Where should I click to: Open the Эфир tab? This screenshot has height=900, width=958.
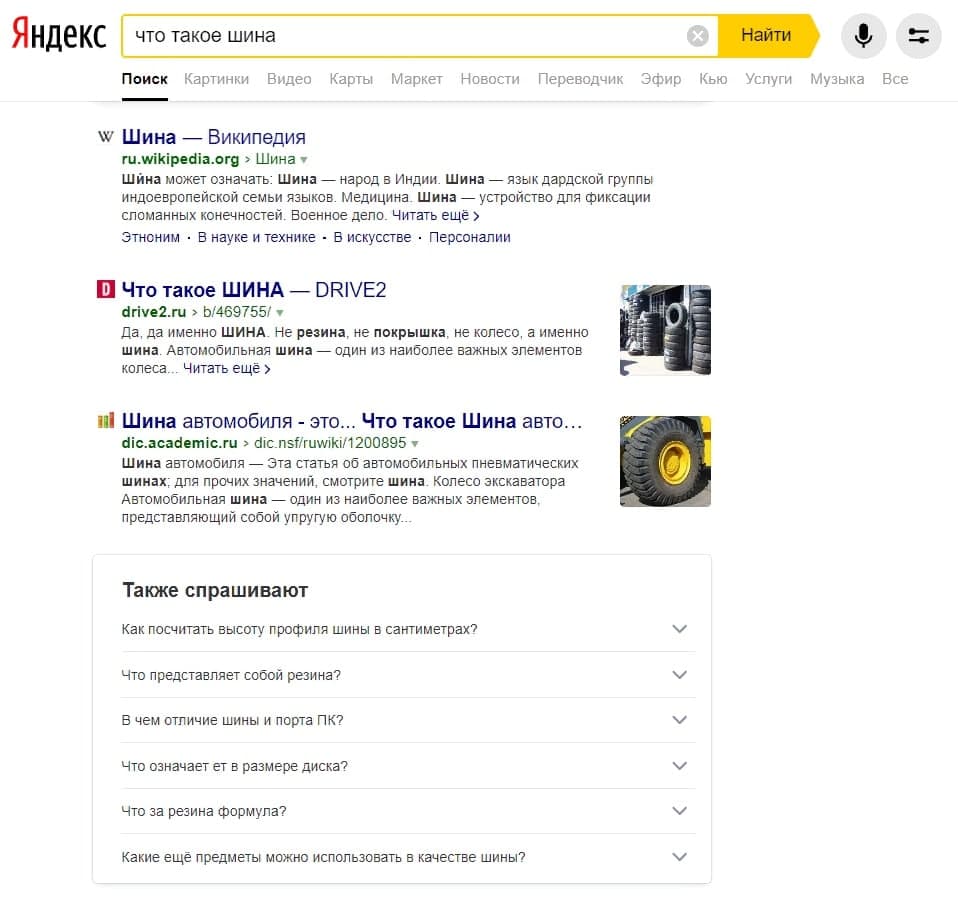(x=660, y=79)
